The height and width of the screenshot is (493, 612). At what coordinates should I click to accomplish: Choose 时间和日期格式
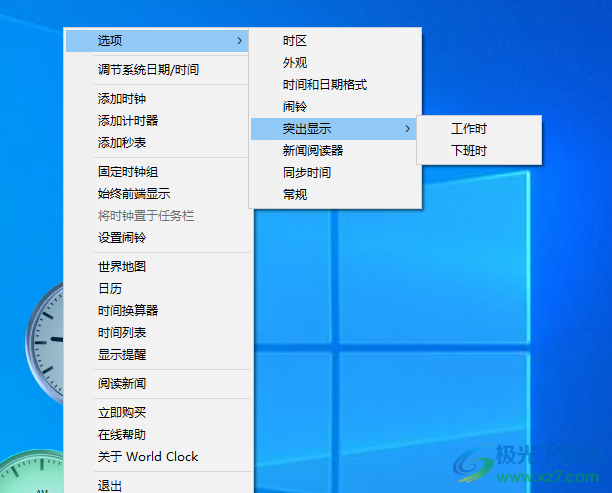point(335,84)
